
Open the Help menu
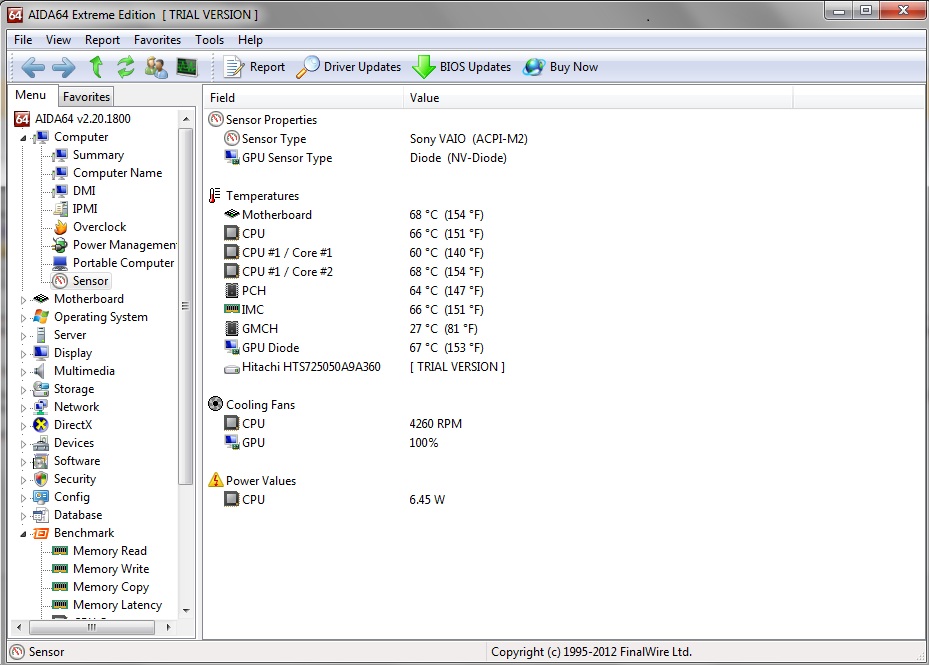click(250, 40)
